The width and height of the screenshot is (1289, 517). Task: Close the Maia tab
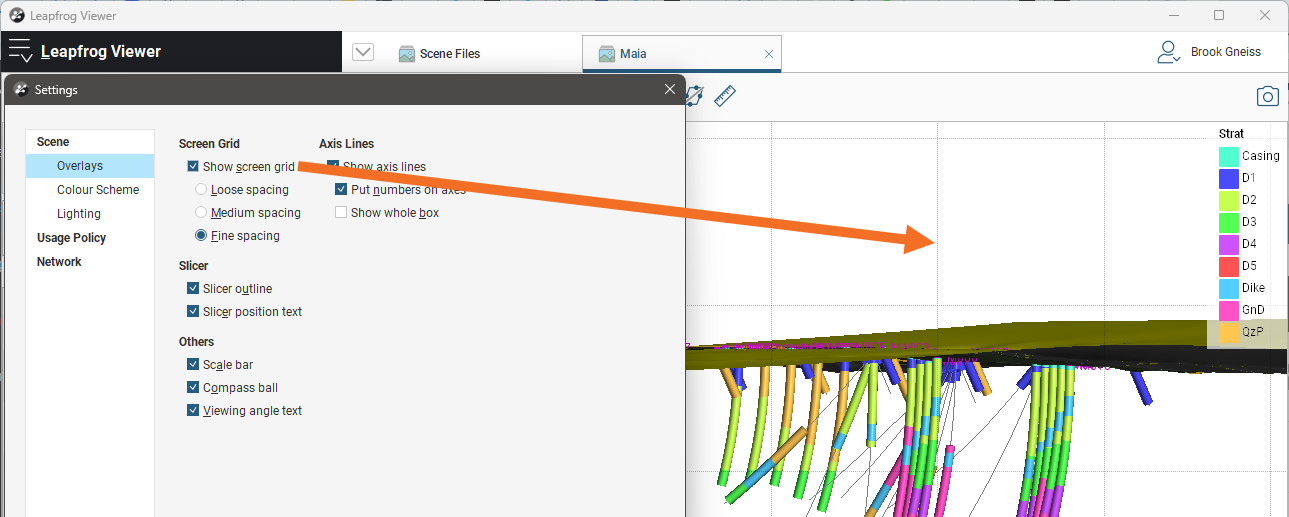(768, 54)
